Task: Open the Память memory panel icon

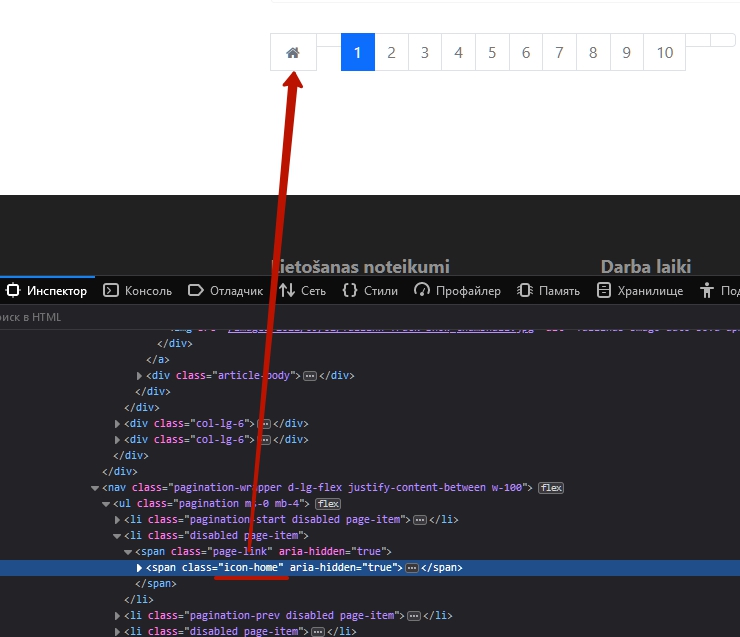Action: pos(524,291)
